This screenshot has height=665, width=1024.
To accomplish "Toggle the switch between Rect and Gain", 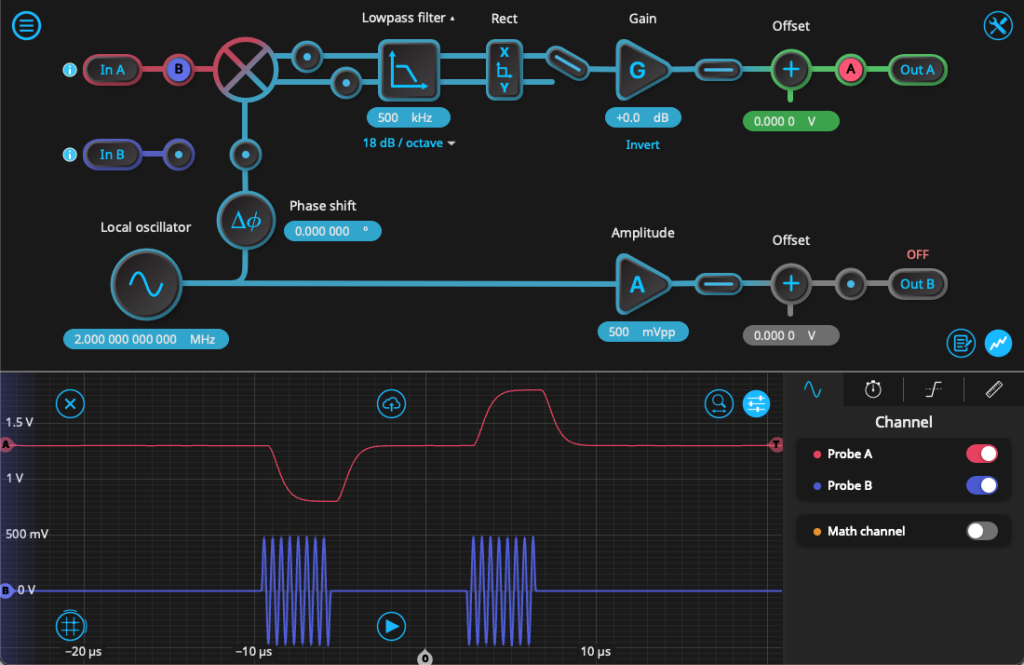I will tap(568, 64).
